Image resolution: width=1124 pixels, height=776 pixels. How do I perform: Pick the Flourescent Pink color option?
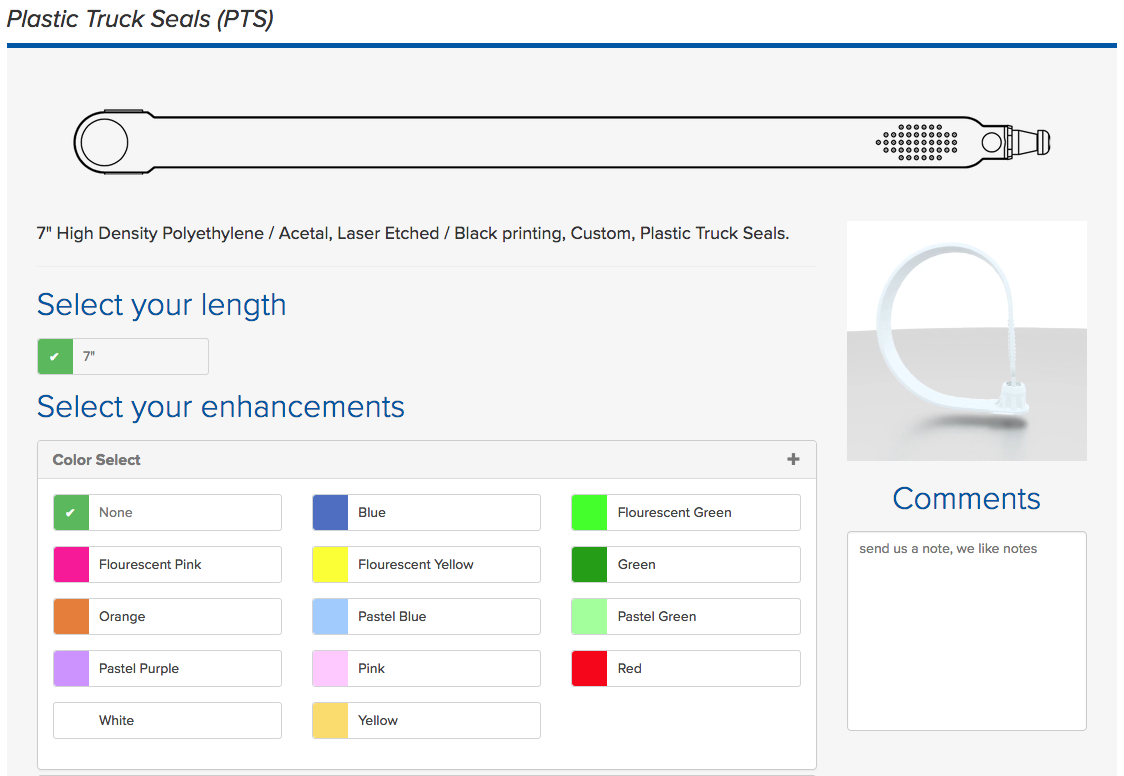tap(168, 565)
